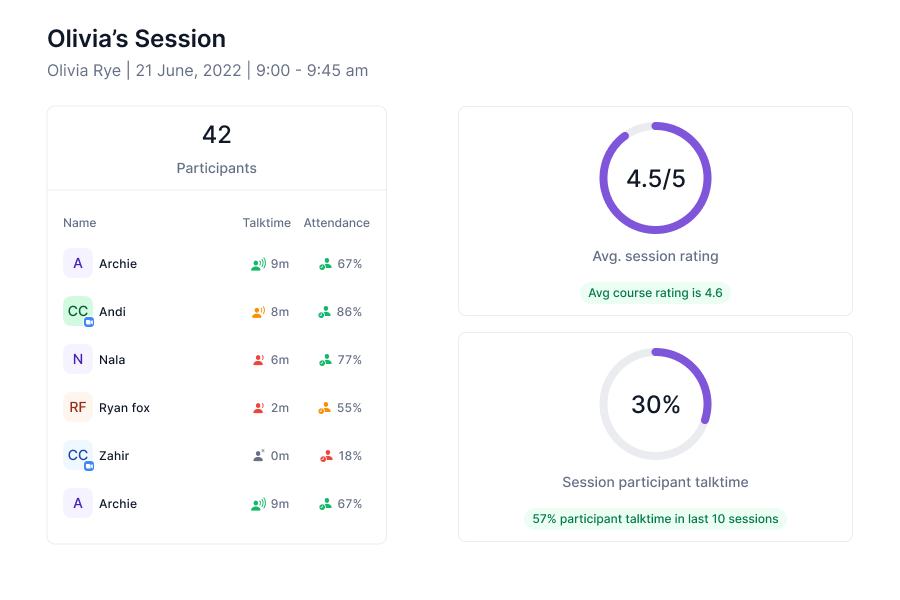Click the "57% participant talktime" badge
This screenshot has width=900, height=600.
click(655, 519)
